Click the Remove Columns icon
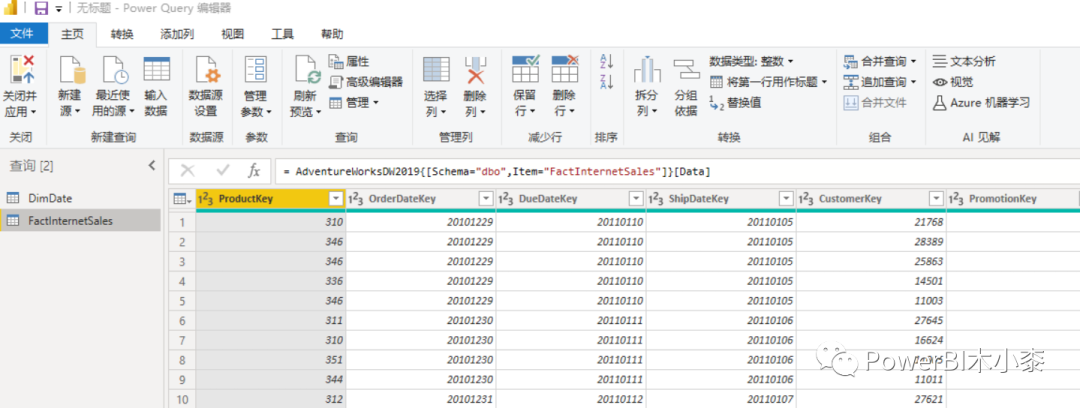1080x408 pixels. tap(476, 71)
